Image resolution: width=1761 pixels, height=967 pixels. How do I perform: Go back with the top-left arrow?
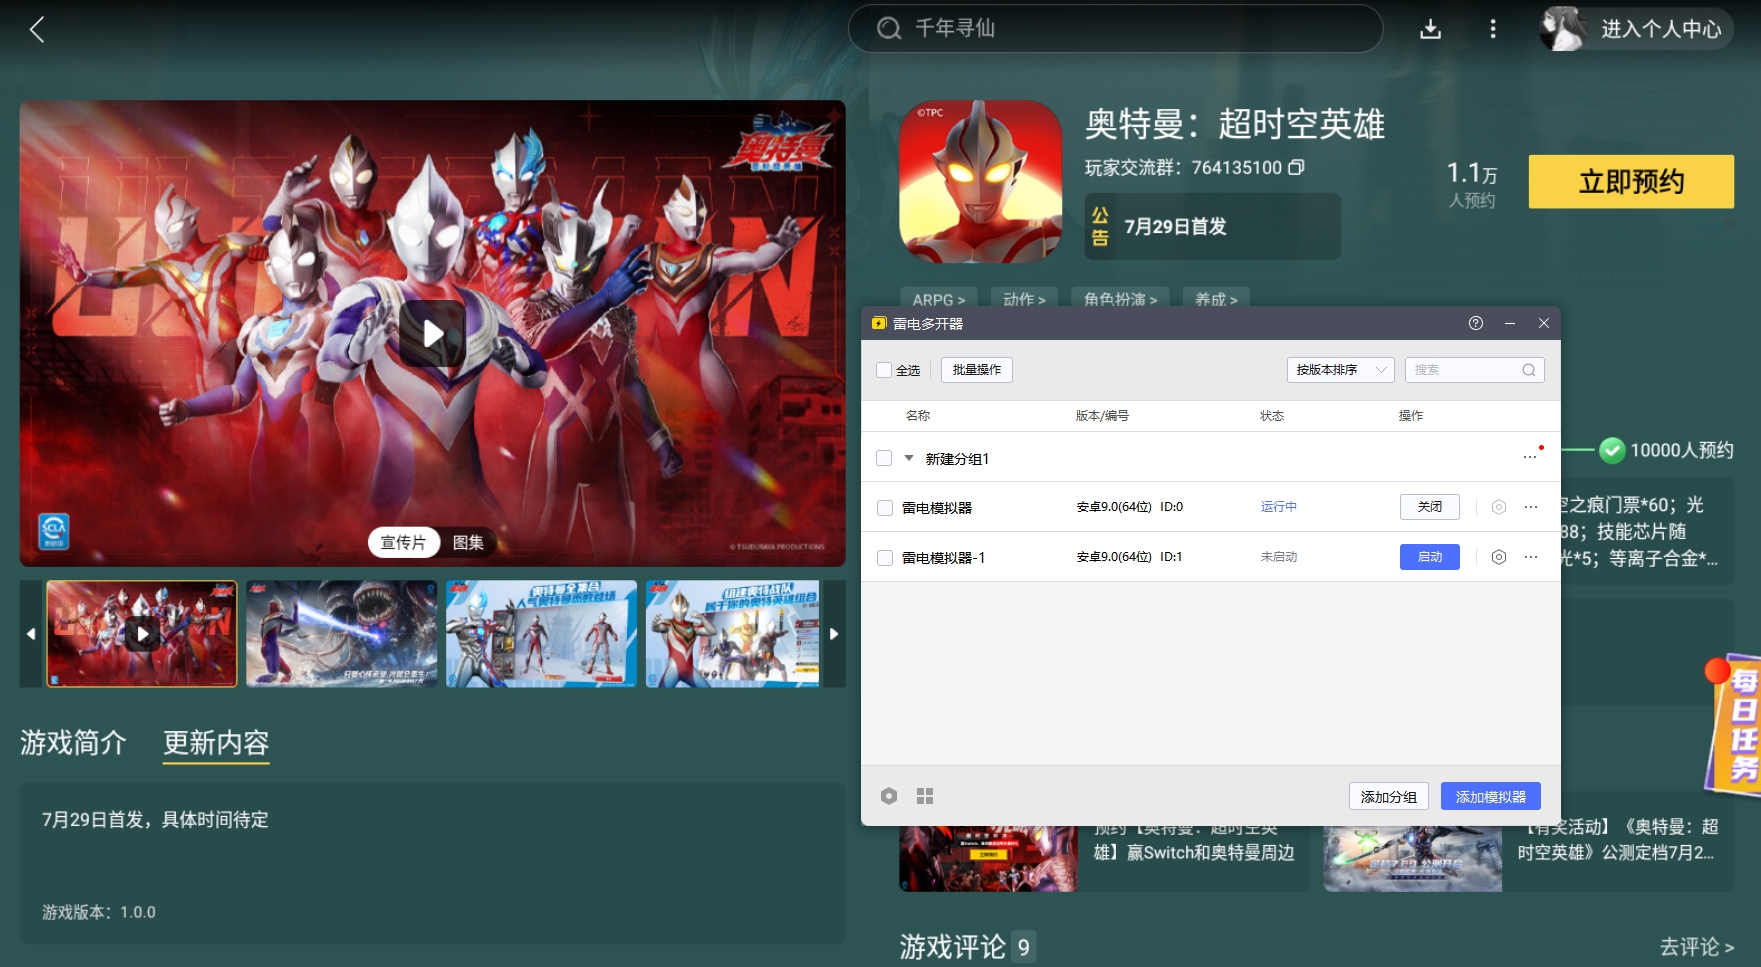click(37, 29)
